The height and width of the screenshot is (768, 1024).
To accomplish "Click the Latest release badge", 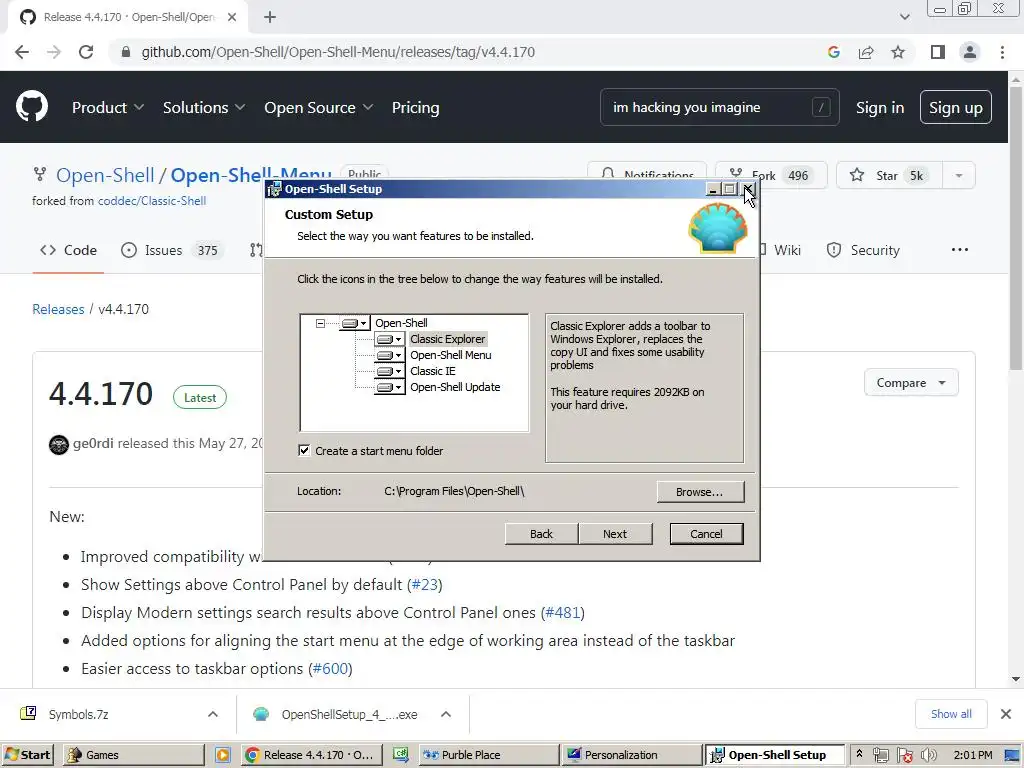I will 200,397.
